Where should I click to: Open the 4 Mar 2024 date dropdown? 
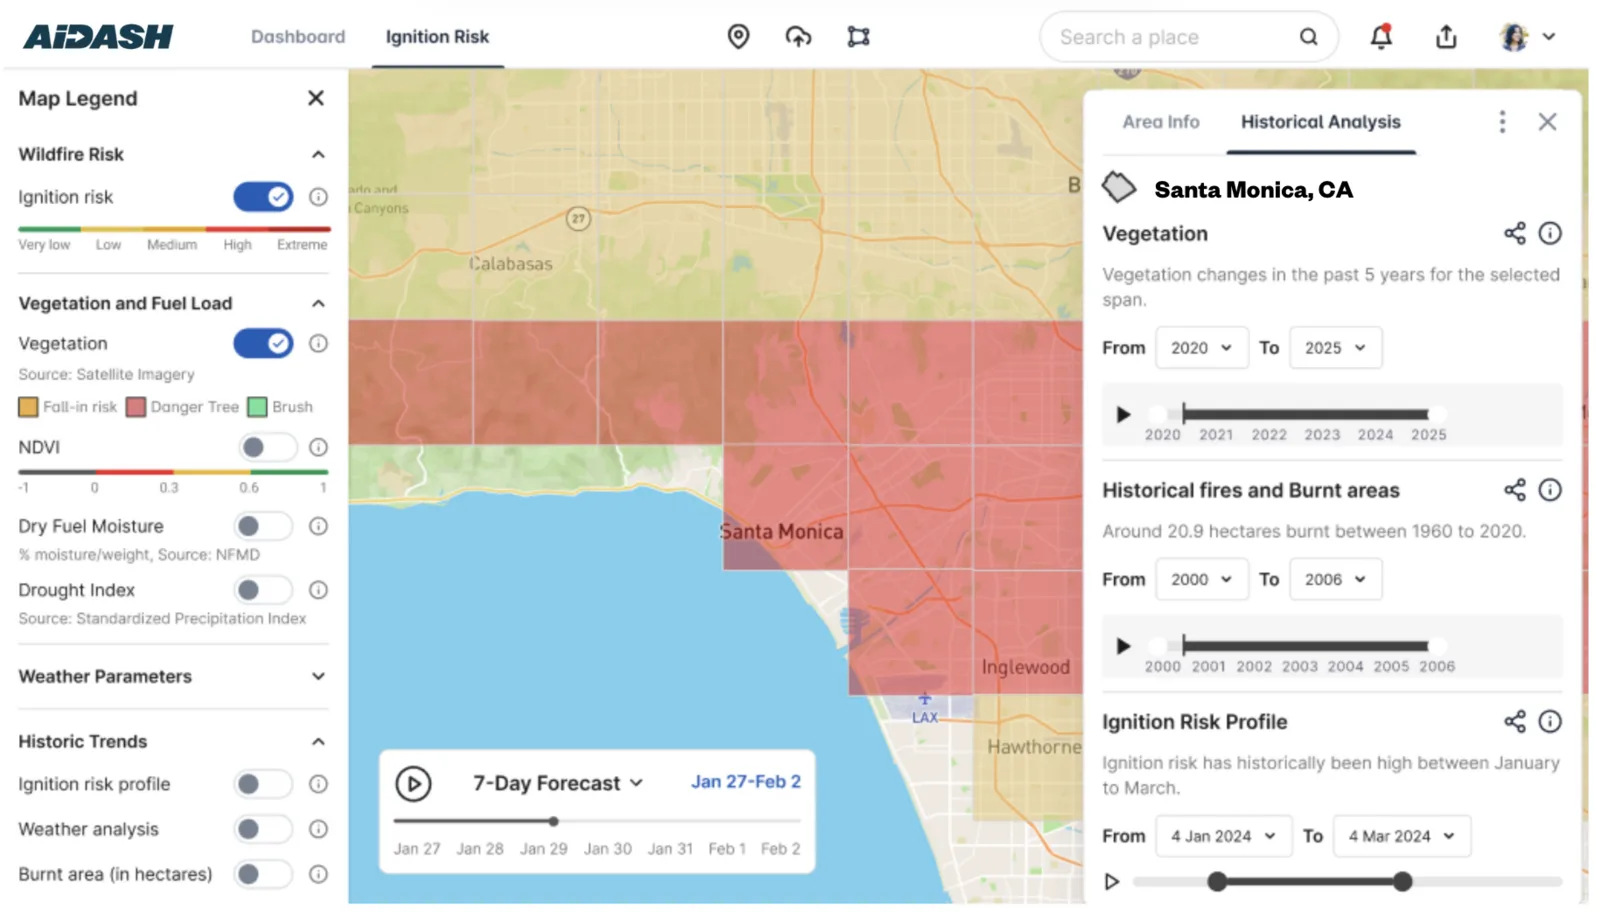1402,836
